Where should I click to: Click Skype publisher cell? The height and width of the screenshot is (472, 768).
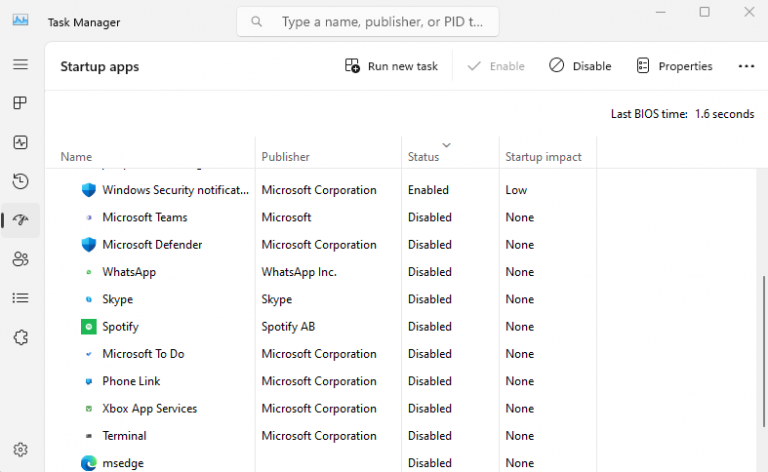[276, 299]
